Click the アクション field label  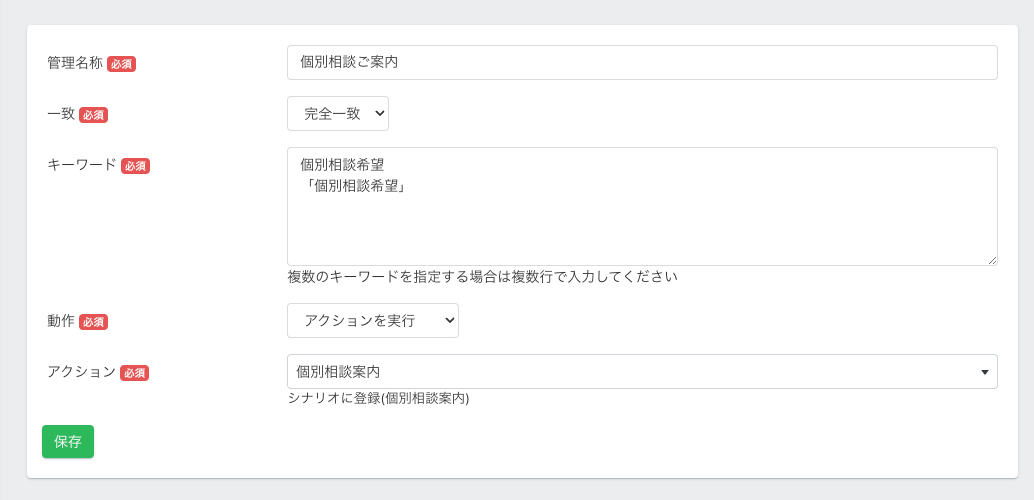pos(82,372)
